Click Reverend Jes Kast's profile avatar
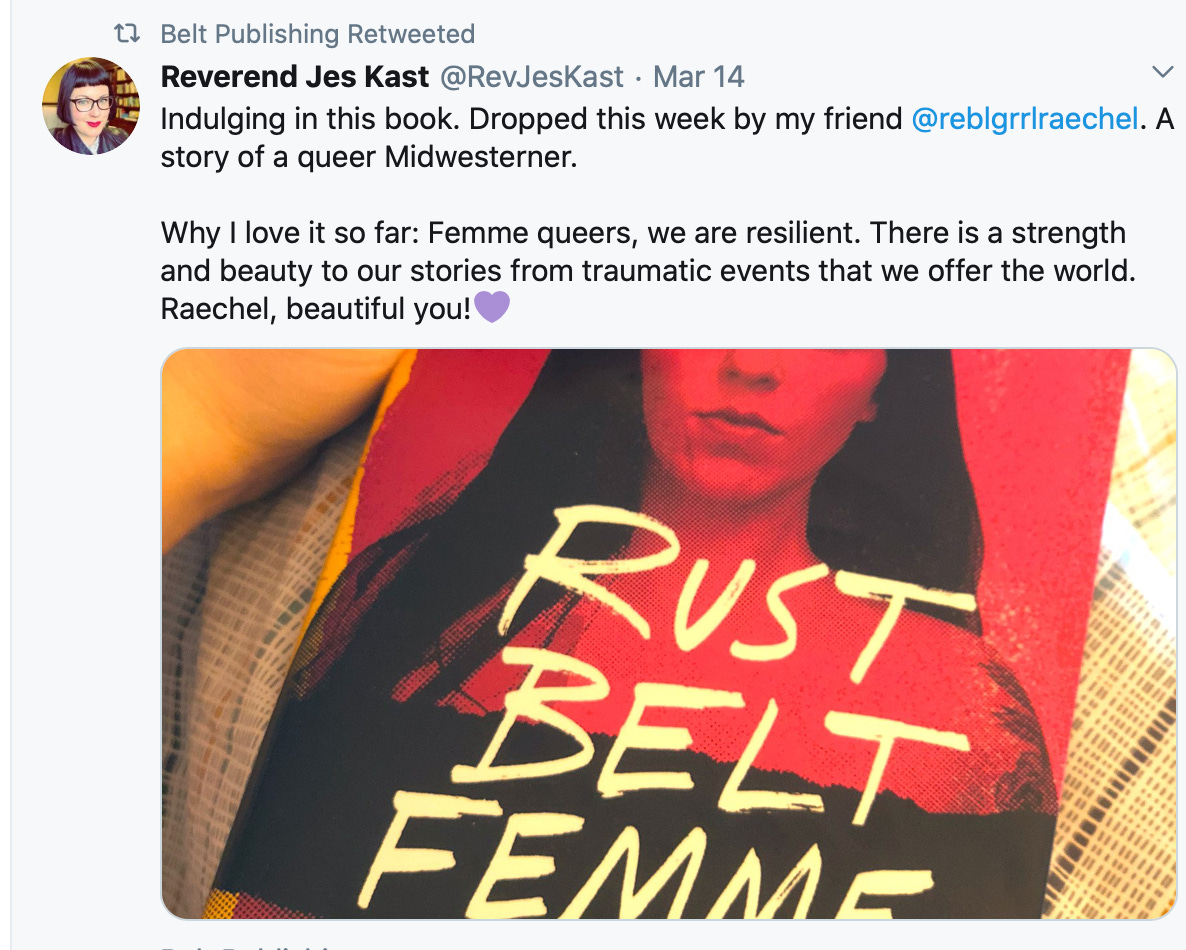Image resolution: width=1186 pixels, height=950 pixels. (x=91, y=105)
